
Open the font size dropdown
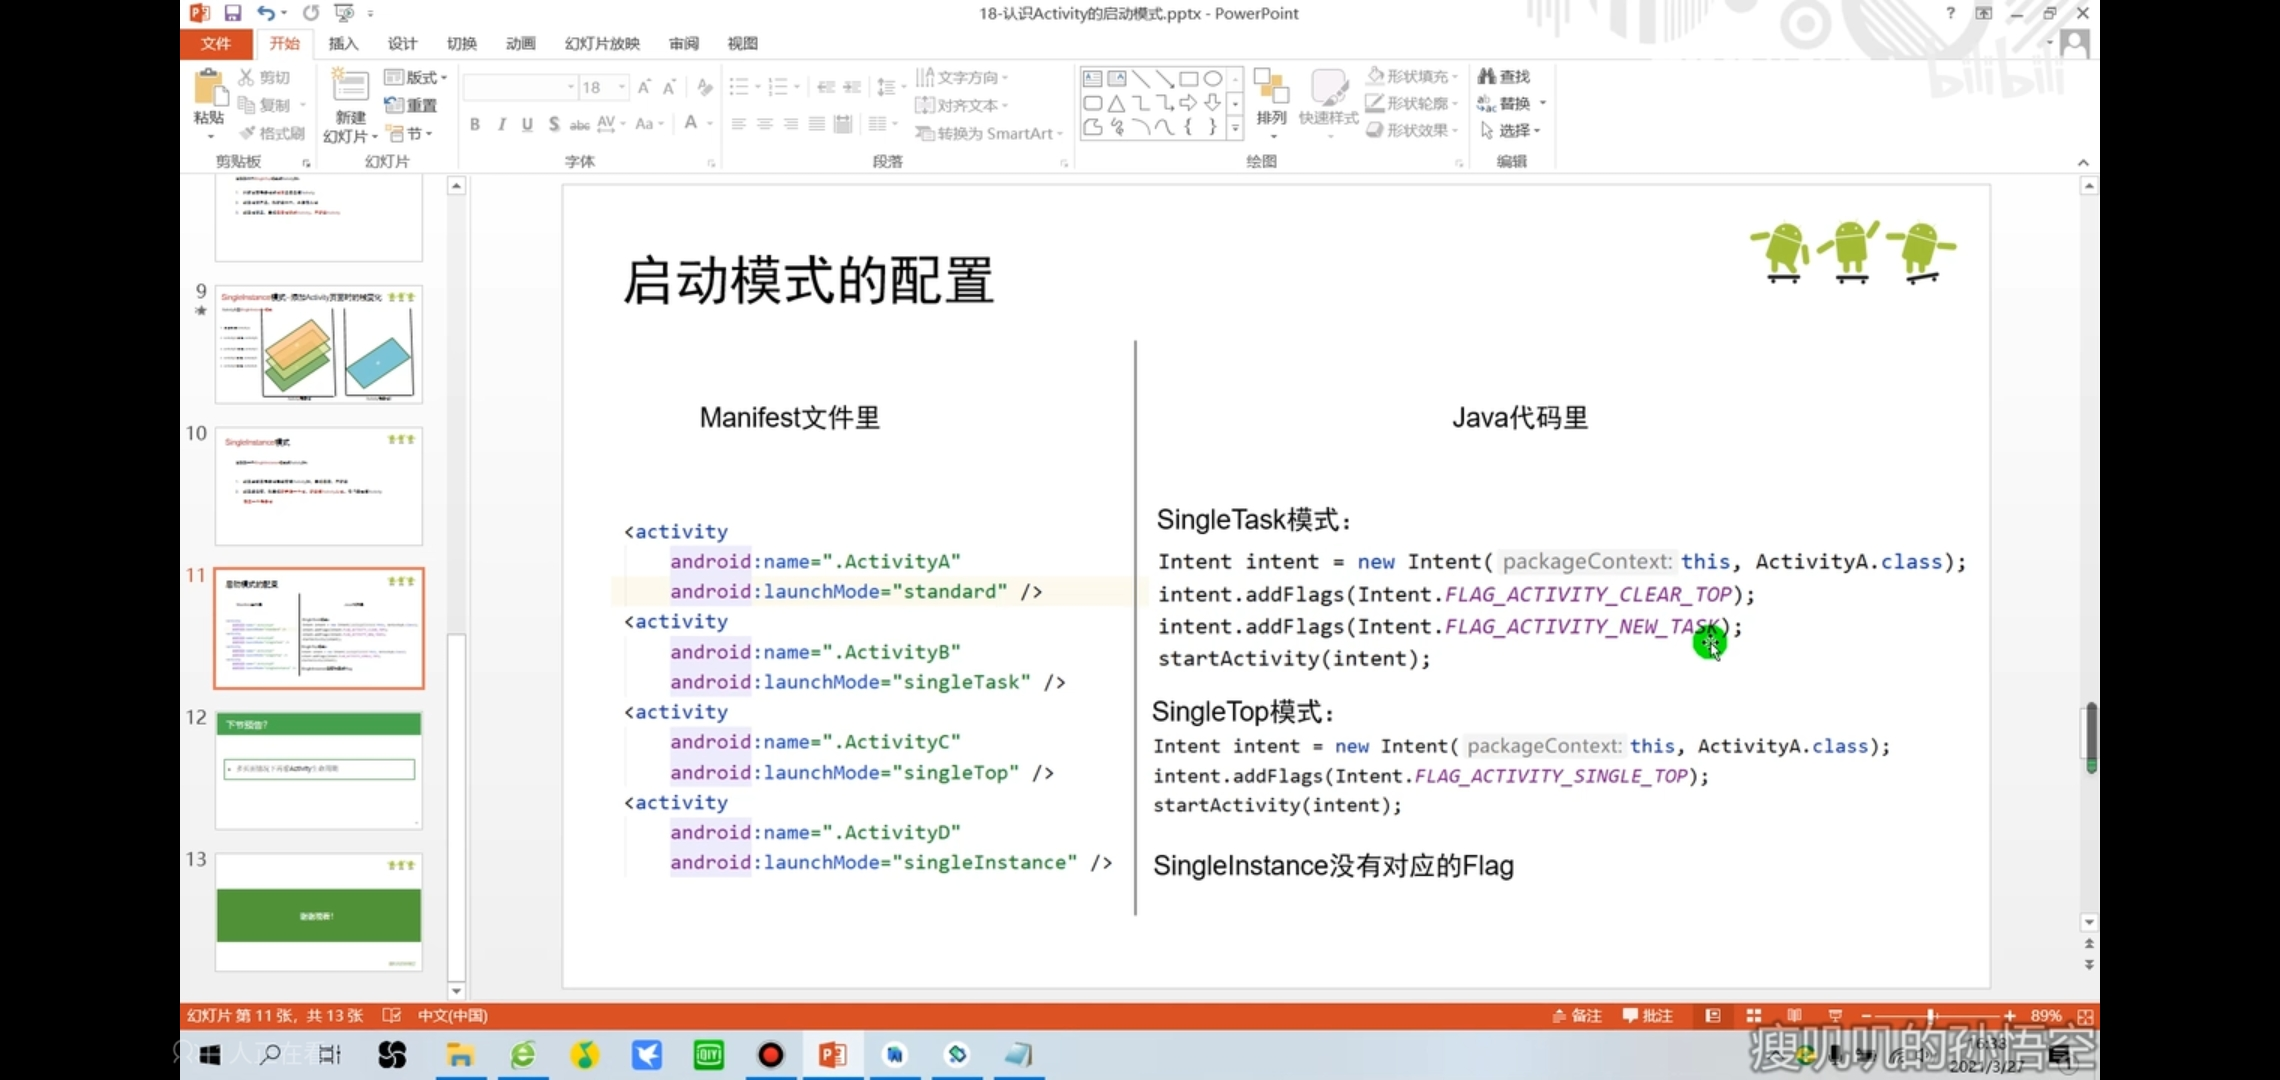click(x=621, y=87)
